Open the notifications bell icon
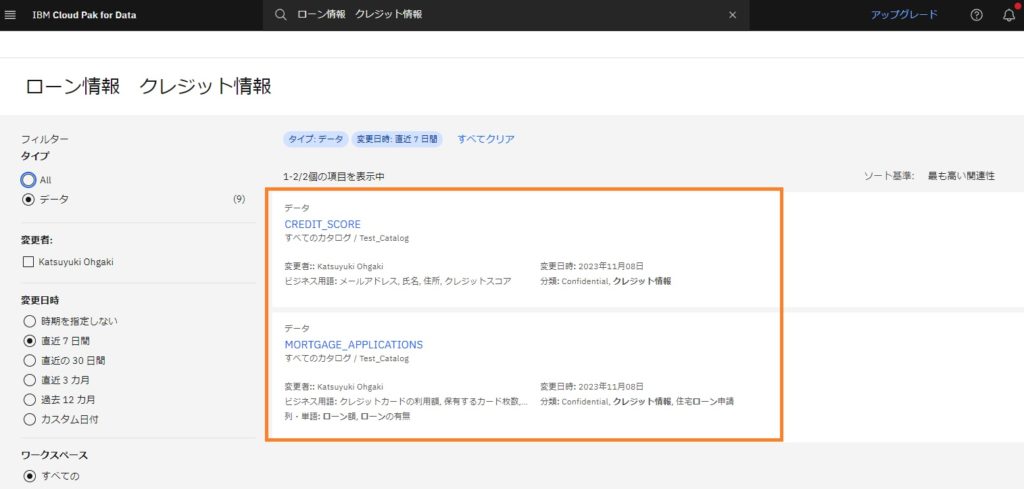The width and height of the screenshot is (1024, 489). coord(1009,15)
